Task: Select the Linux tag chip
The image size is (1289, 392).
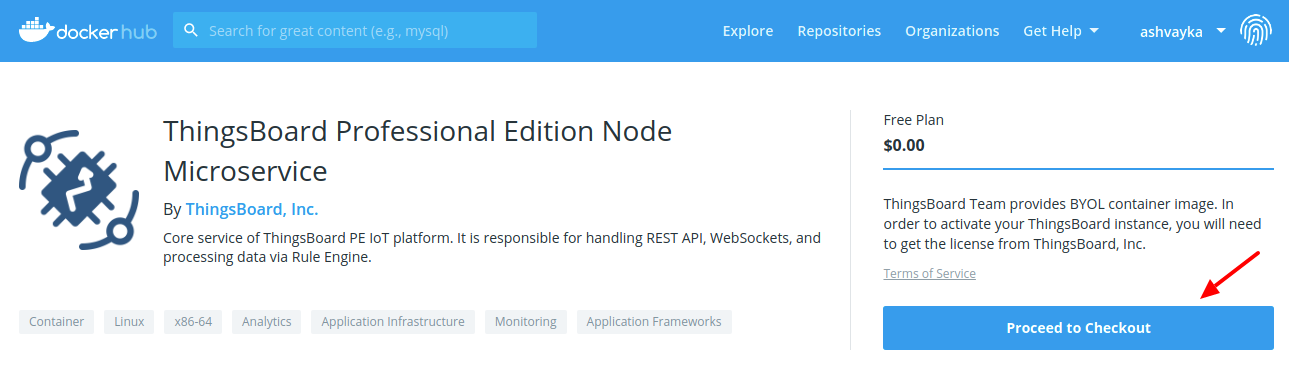Action: [x=129, y=322]
